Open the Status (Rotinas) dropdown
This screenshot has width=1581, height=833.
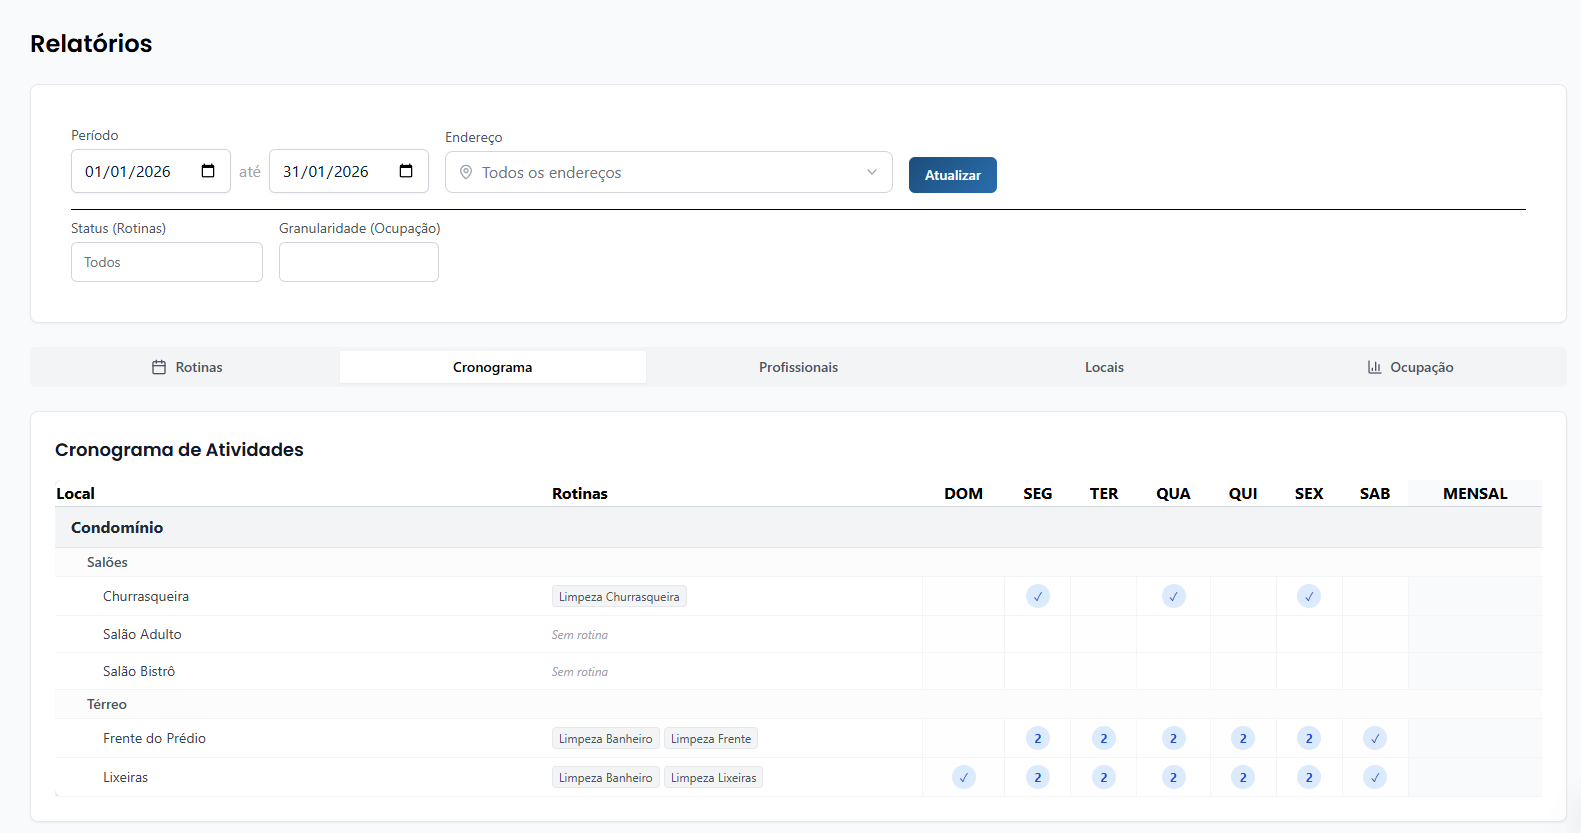coord(167,262)
